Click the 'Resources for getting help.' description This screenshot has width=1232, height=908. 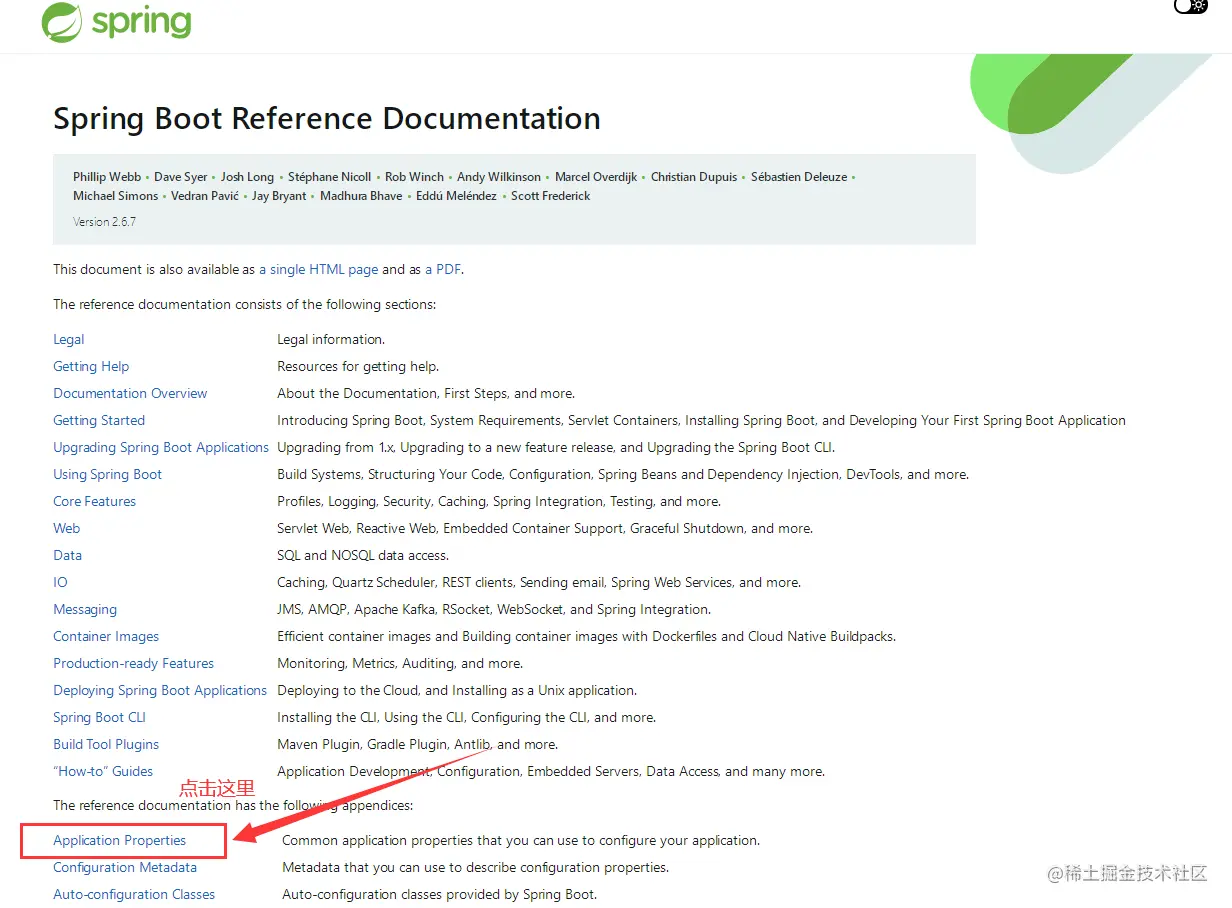point(358,367)
